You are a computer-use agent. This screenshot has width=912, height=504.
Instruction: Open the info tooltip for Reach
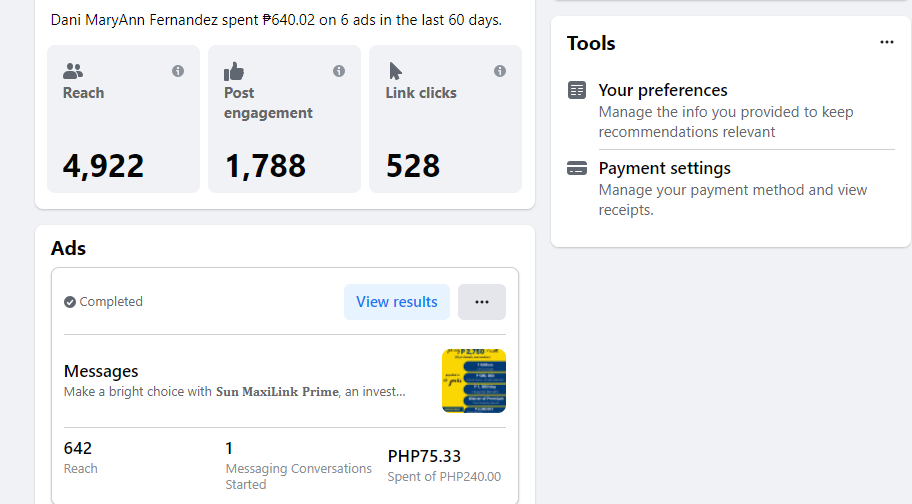(178, 71)
